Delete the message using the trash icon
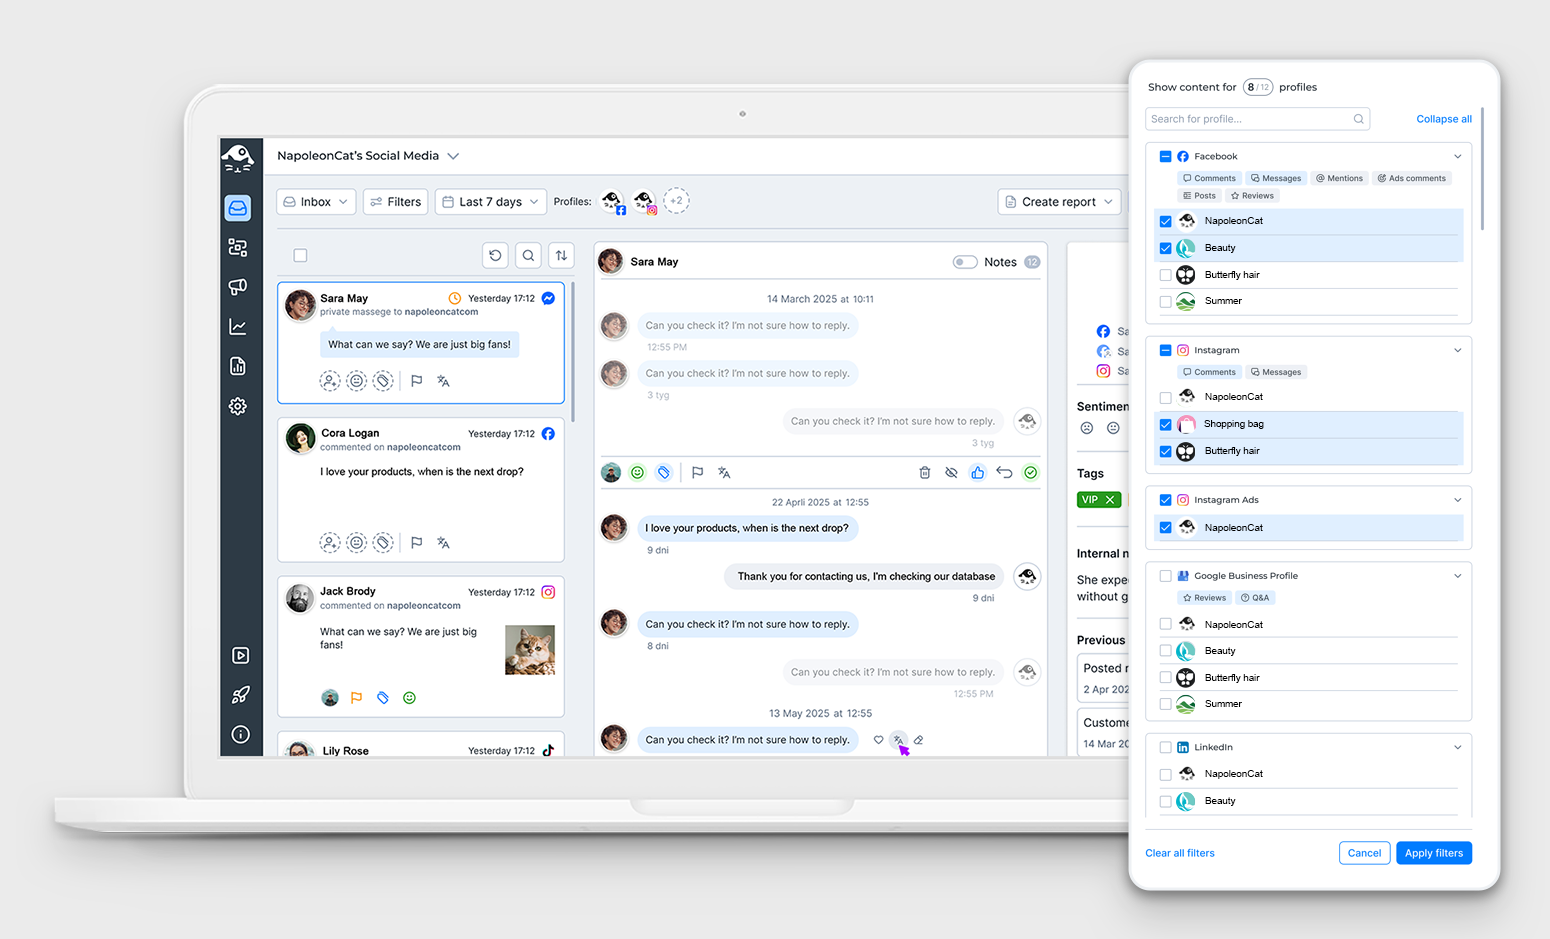Viewport: 1550px width, 939px height. 925,473
